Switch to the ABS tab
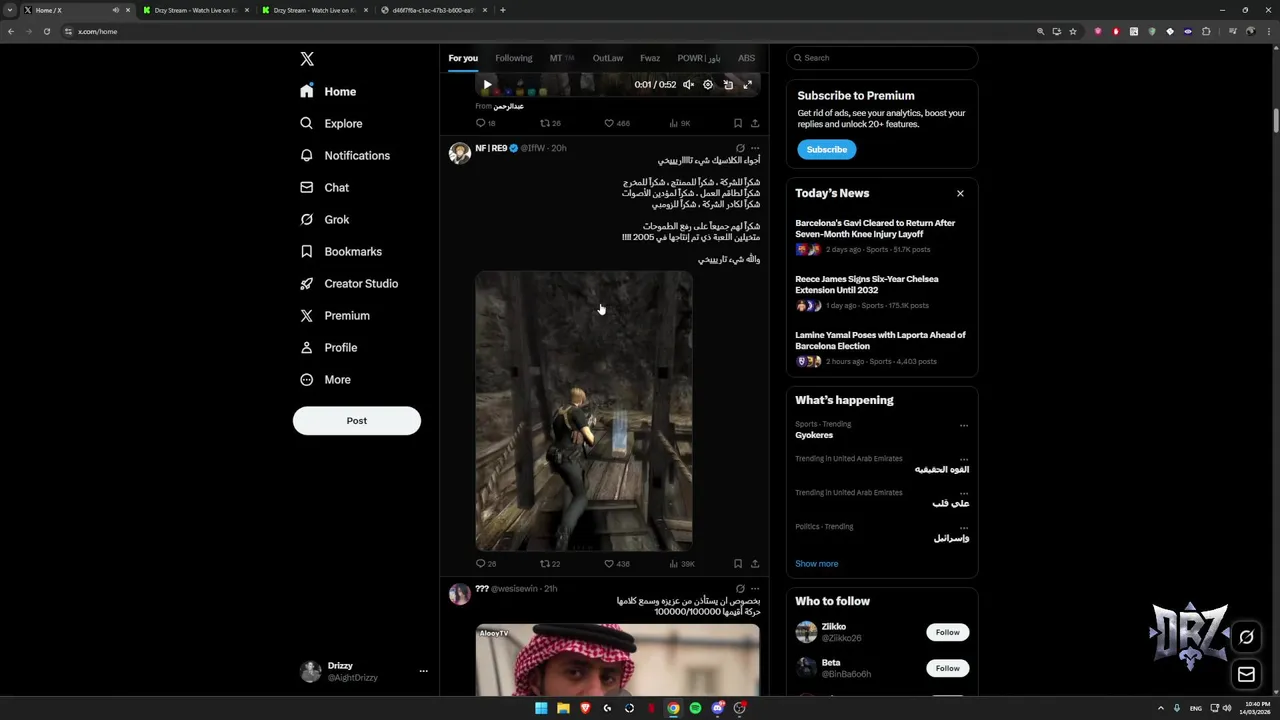 tap(746, 58)
